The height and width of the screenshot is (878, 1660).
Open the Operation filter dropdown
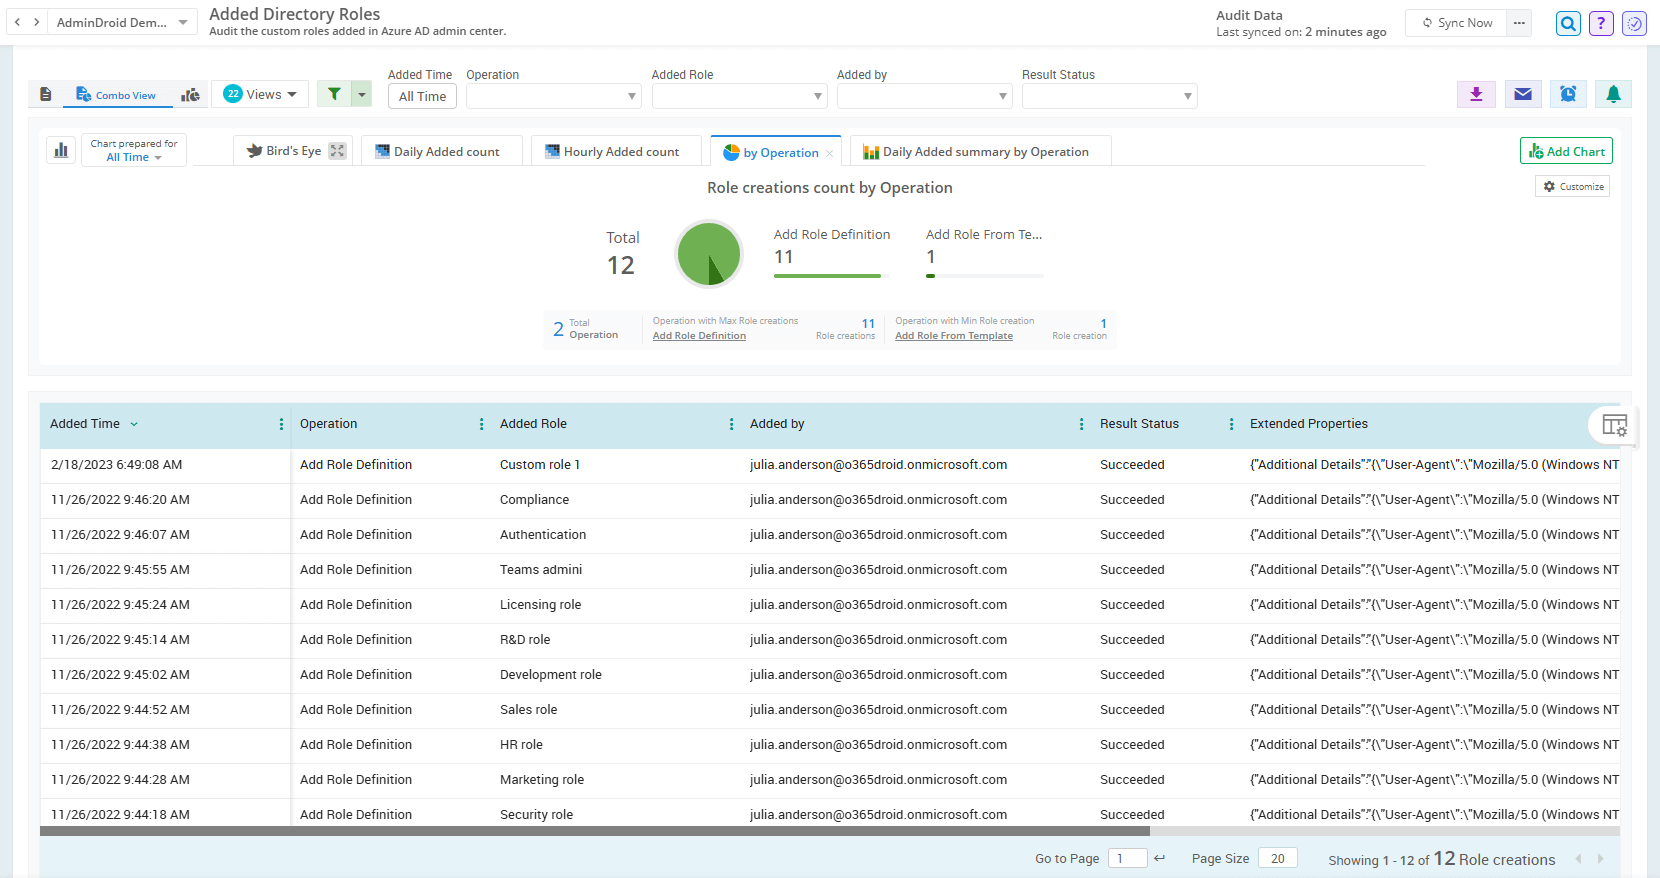coord(553,96)
